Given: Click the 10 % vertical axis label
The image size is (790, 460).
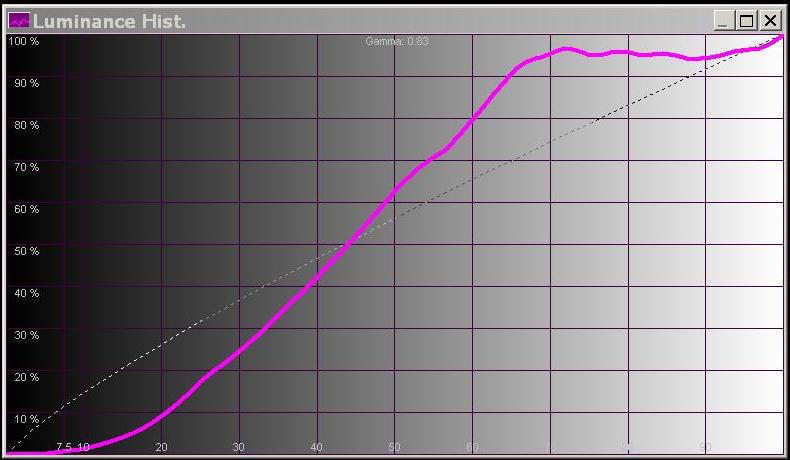Looking at the screenshot, I should click(x=26, y=419).
